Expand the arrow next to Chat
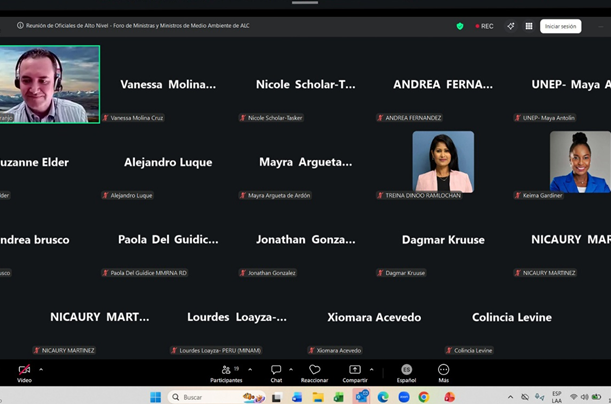Viewport: 611px width, 404px height. pos(291,369)
